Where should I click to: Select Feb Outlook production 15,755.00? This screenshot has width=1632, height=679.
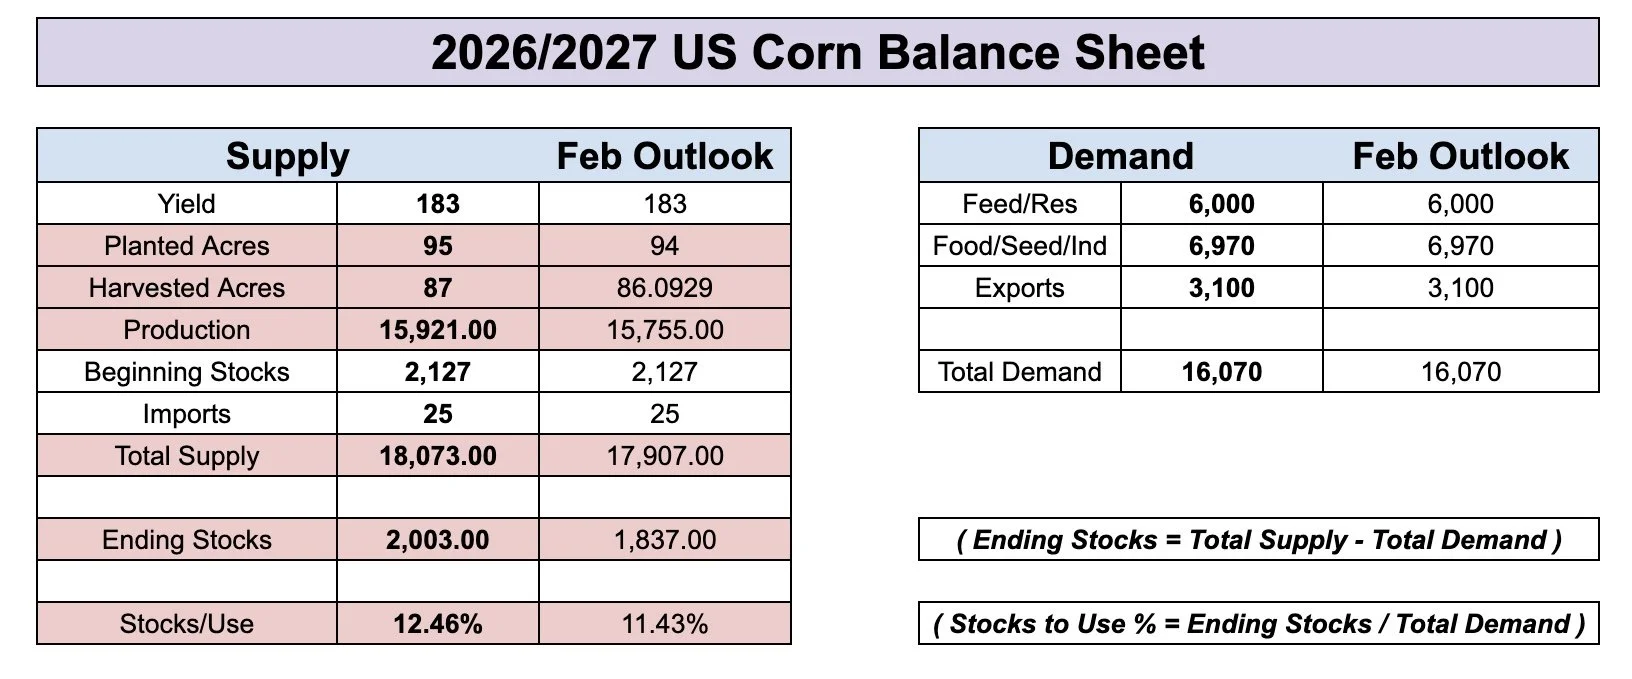tap(665, 330)
